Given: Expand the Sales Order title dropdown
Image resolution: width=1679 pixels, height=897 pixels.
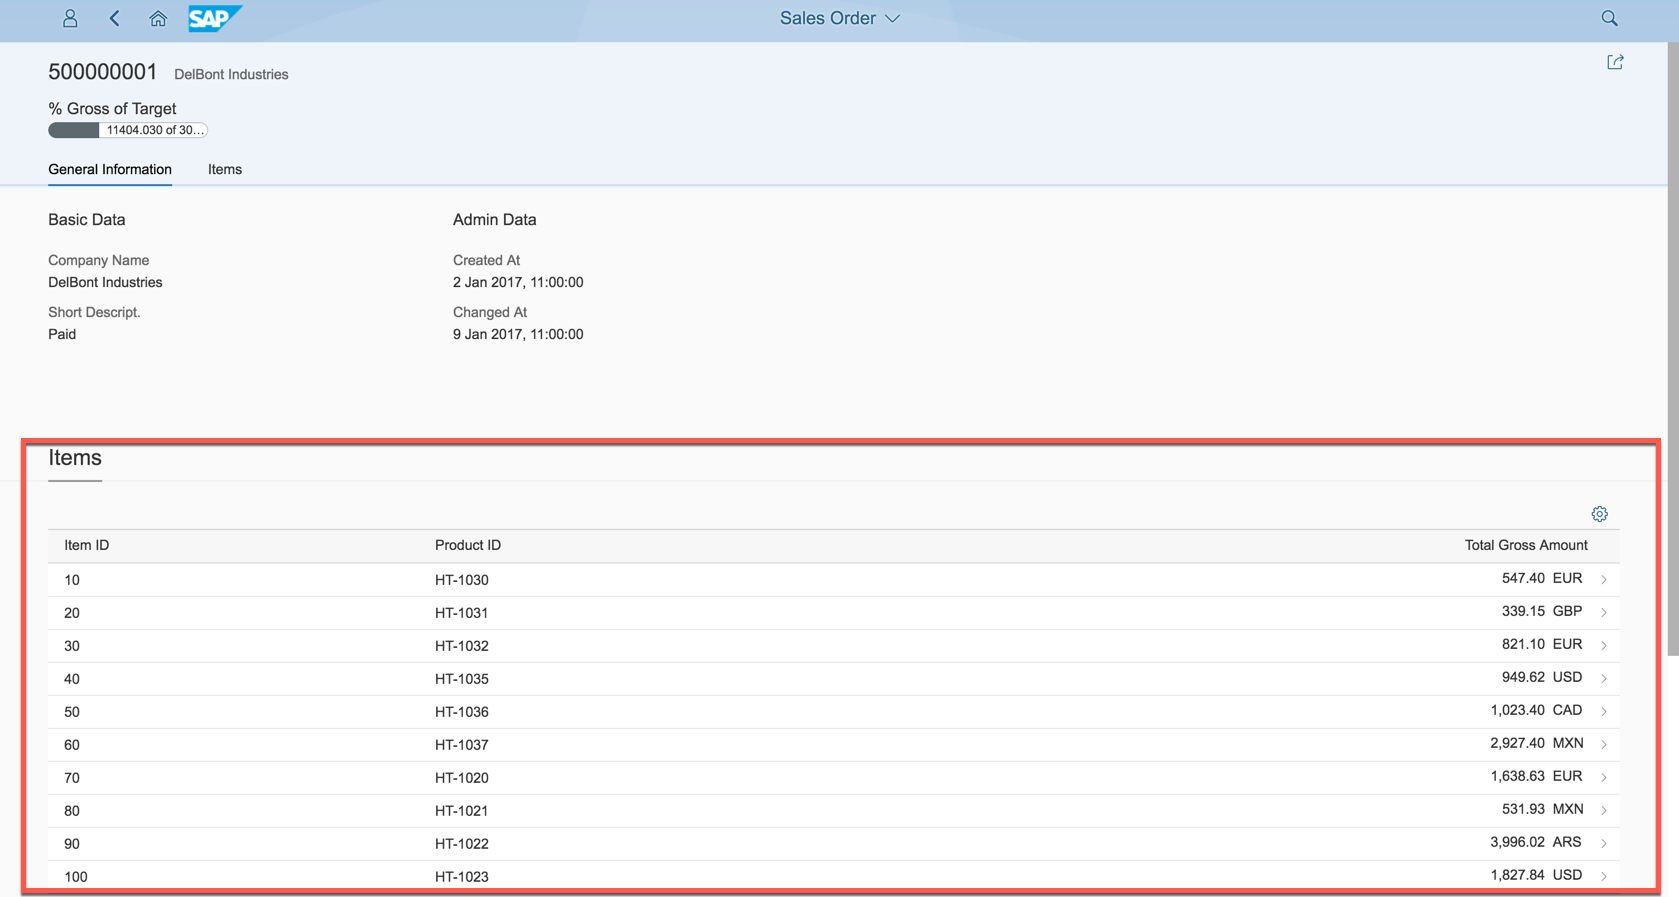Looking at the screenshot, I should pyautogui.click(x=839, y=18).
